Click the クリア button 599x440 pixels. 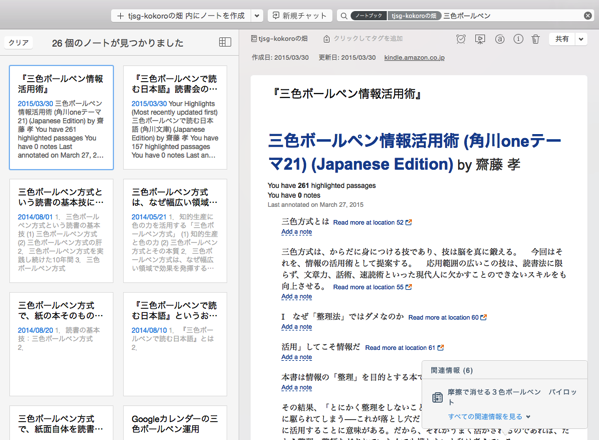(x=18, y=43)
